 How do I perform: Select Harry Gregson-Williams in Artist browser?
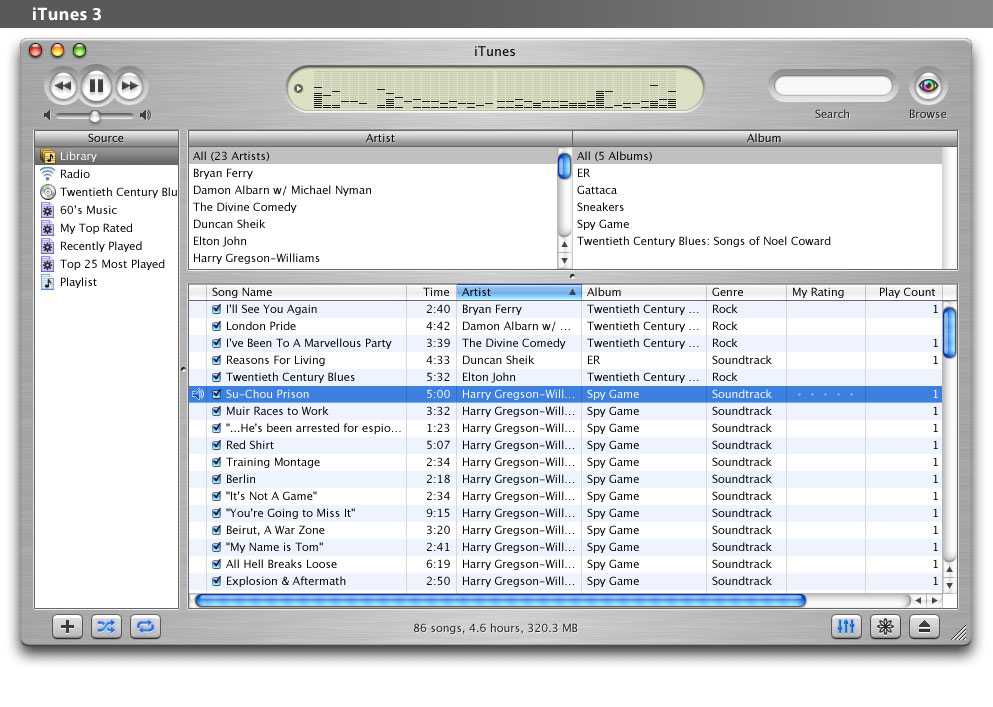tap(374, 258)
